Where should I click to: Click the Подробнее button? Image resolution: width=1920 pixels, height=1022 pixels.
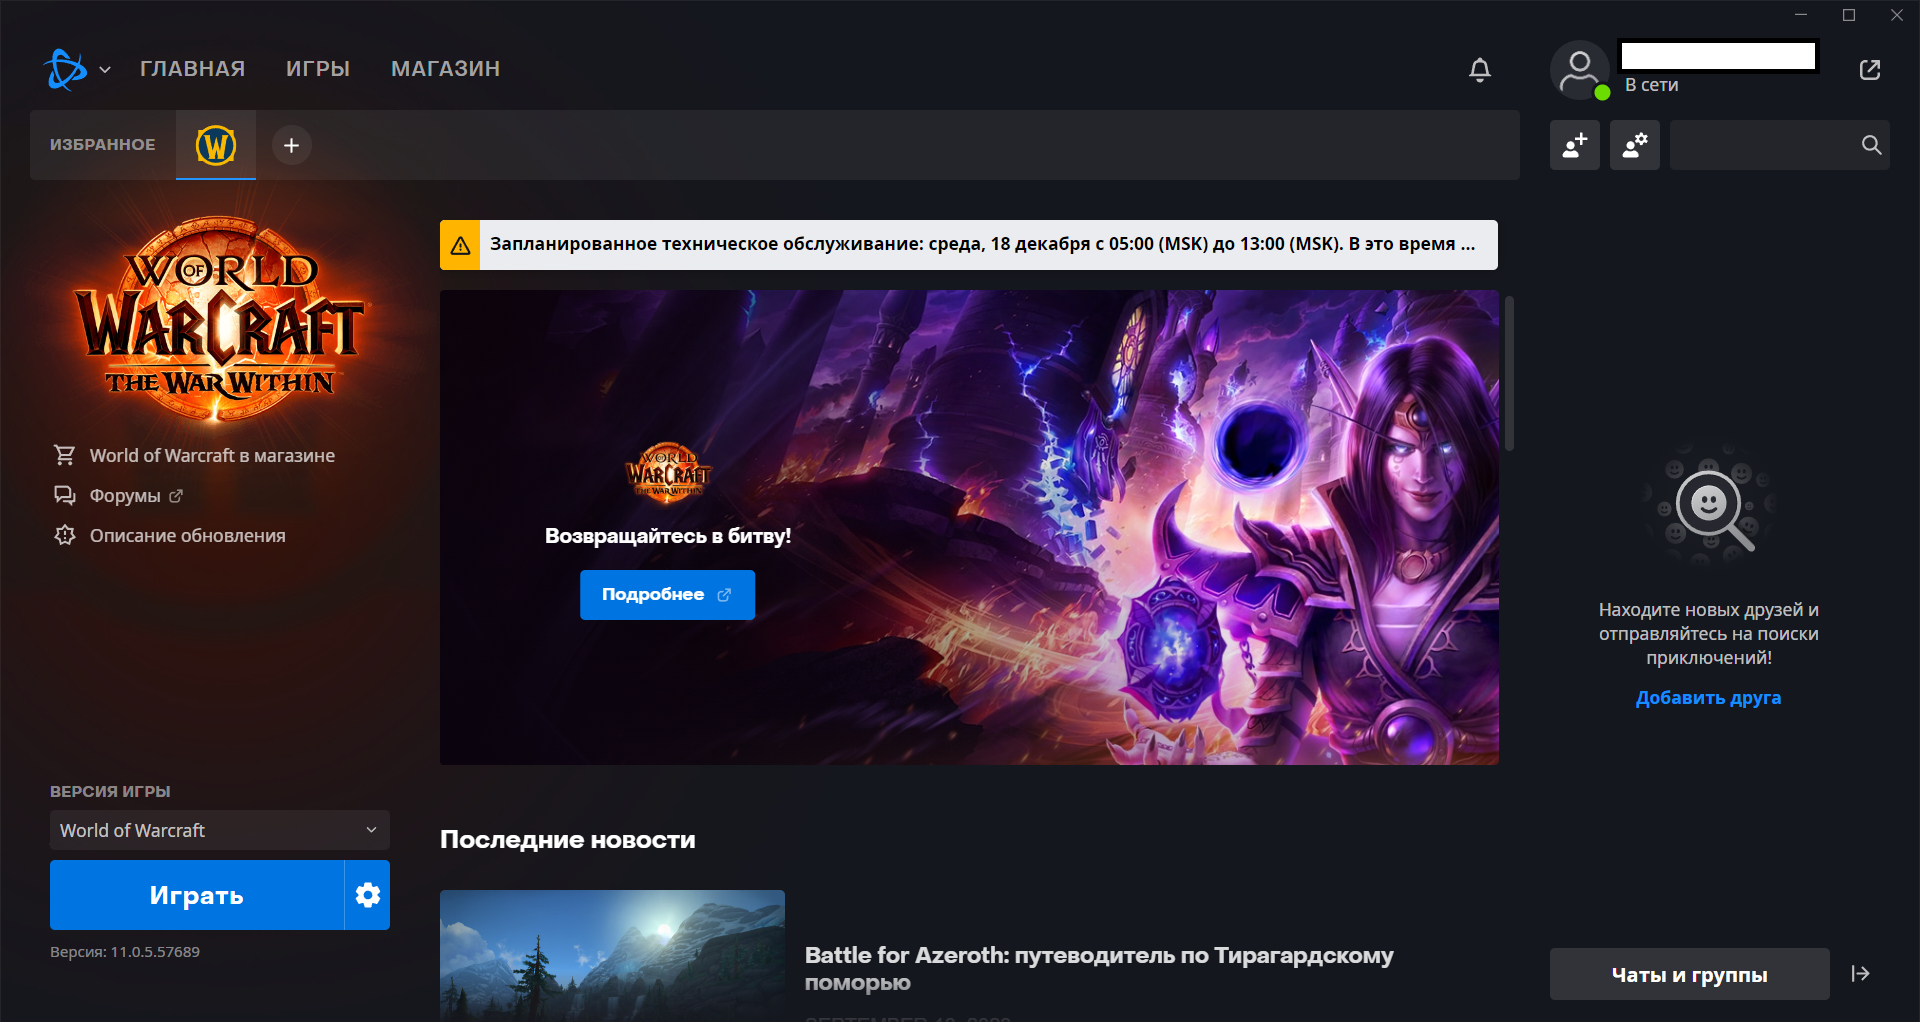(x=667, y=595)
